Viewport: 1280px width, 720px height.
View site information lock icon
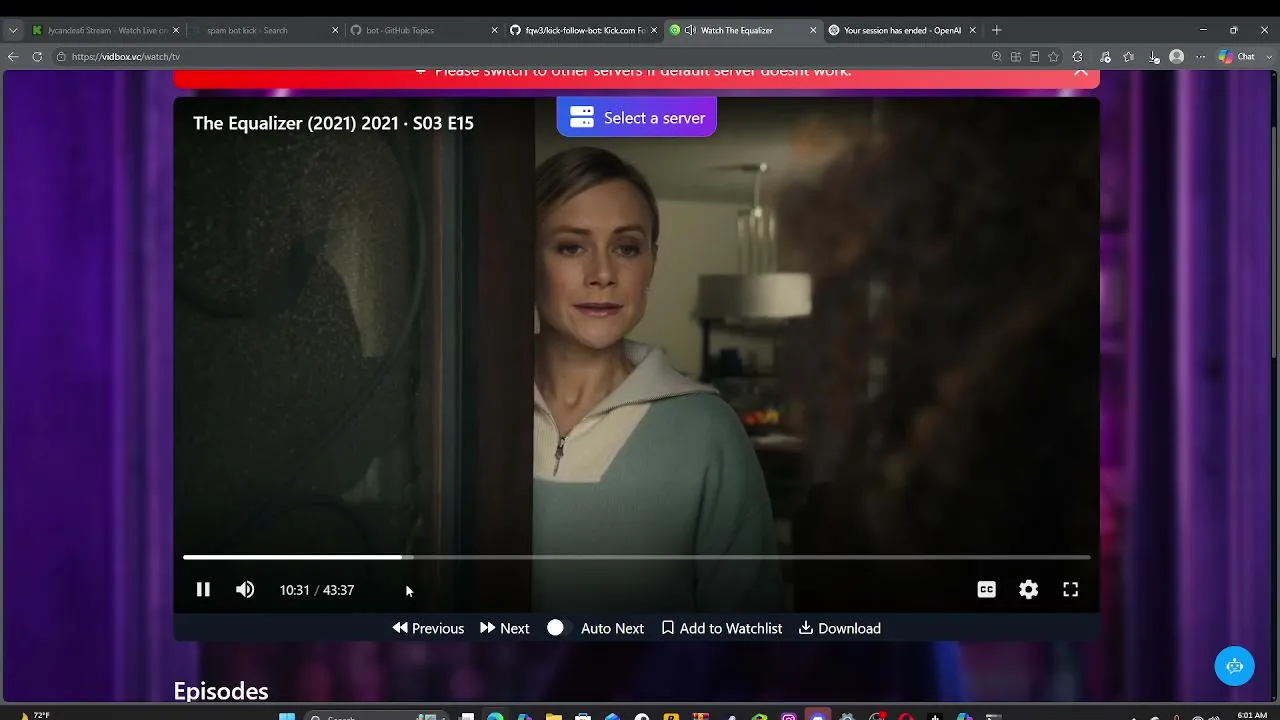61,57
